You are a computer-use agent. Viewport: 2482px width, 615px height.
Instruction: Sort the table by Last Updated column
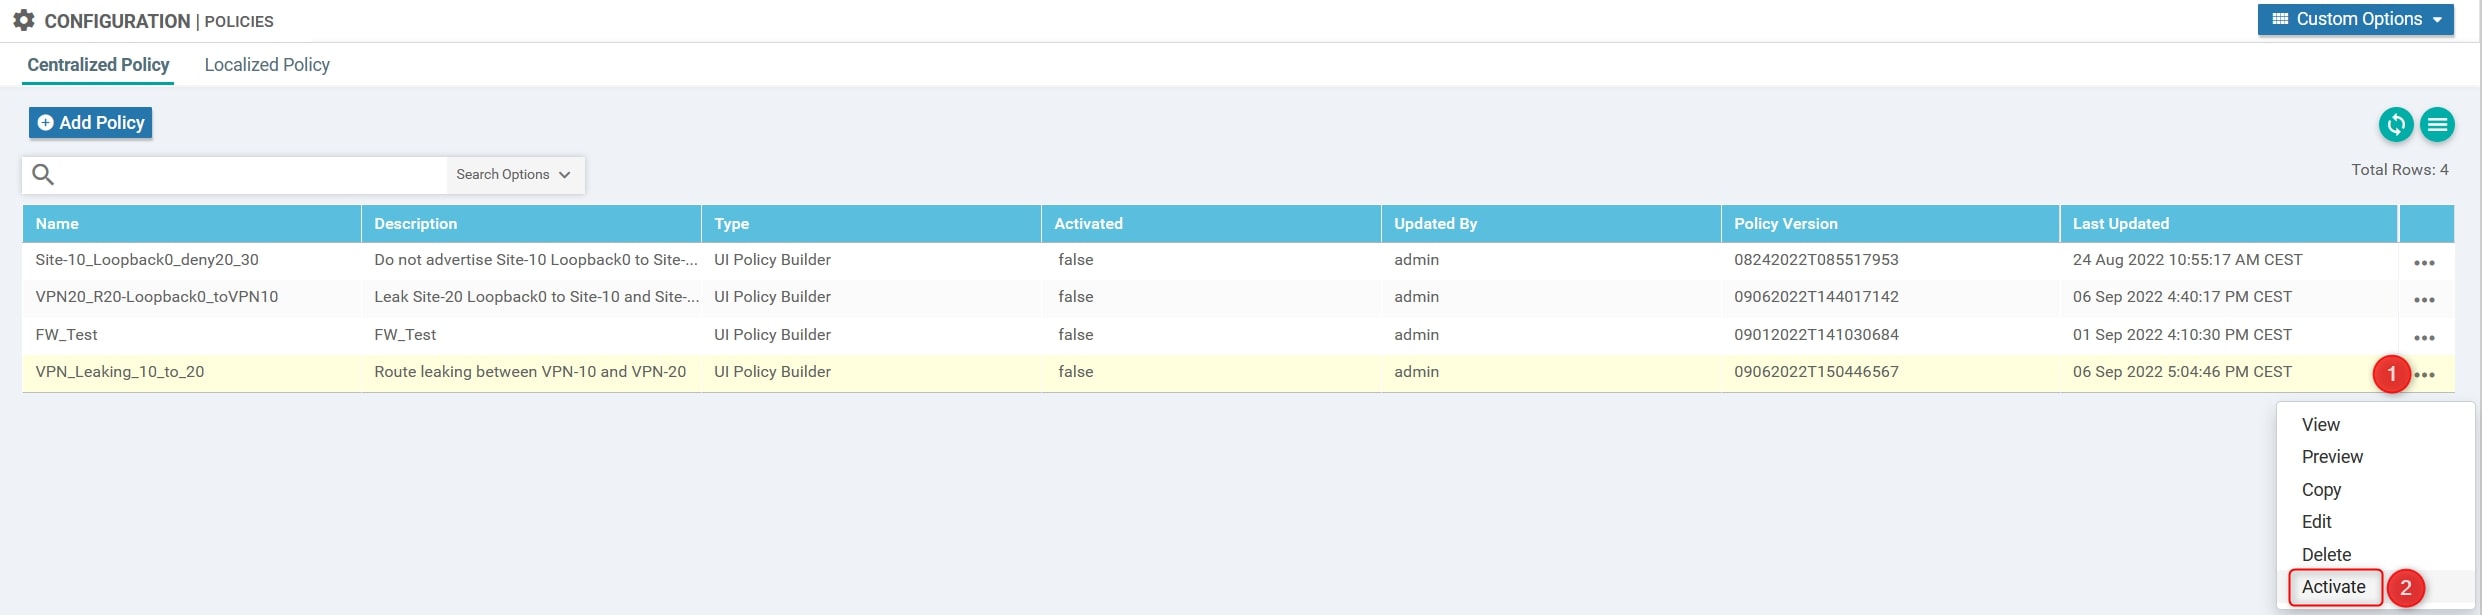(2120, 224)
